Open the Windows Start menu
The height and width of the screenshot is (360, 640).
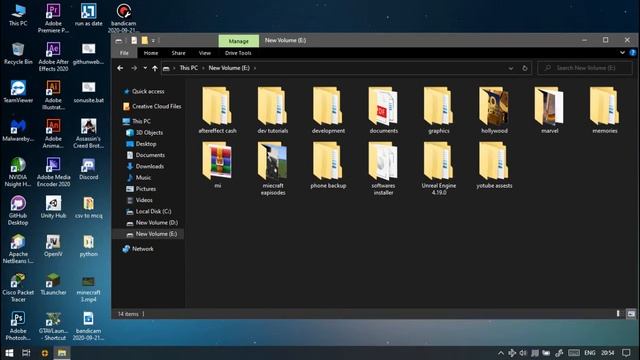[x=9, y=353]
